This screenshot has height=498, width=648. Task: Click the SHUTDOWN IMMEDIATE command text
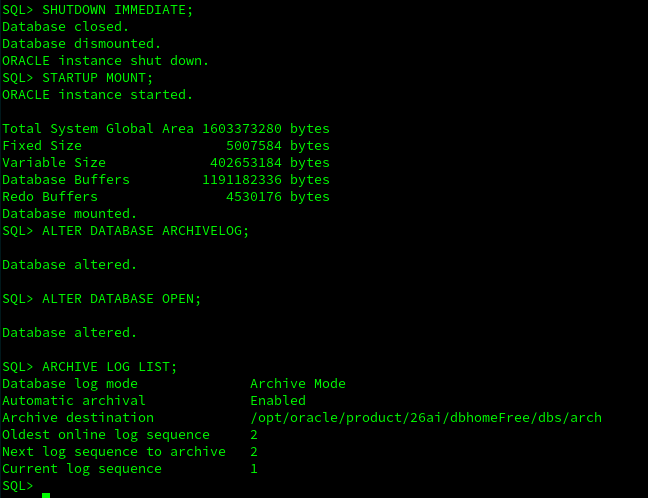[117, 10]
